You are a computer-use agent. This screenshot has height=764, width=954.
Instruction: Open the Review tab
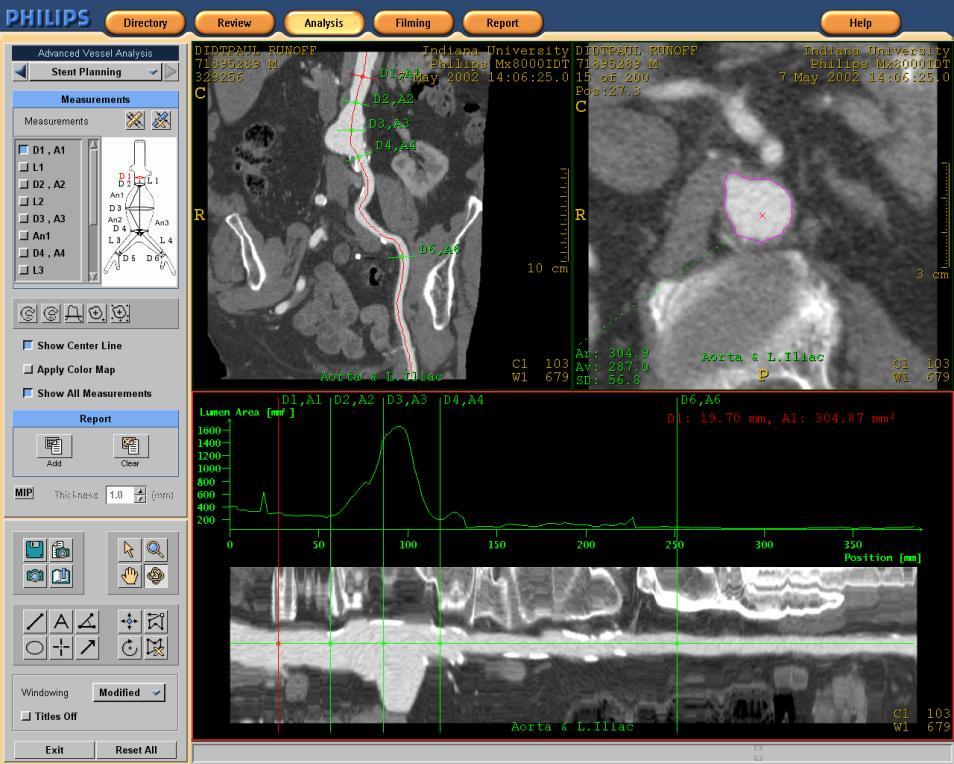click(x=234, y=23)
